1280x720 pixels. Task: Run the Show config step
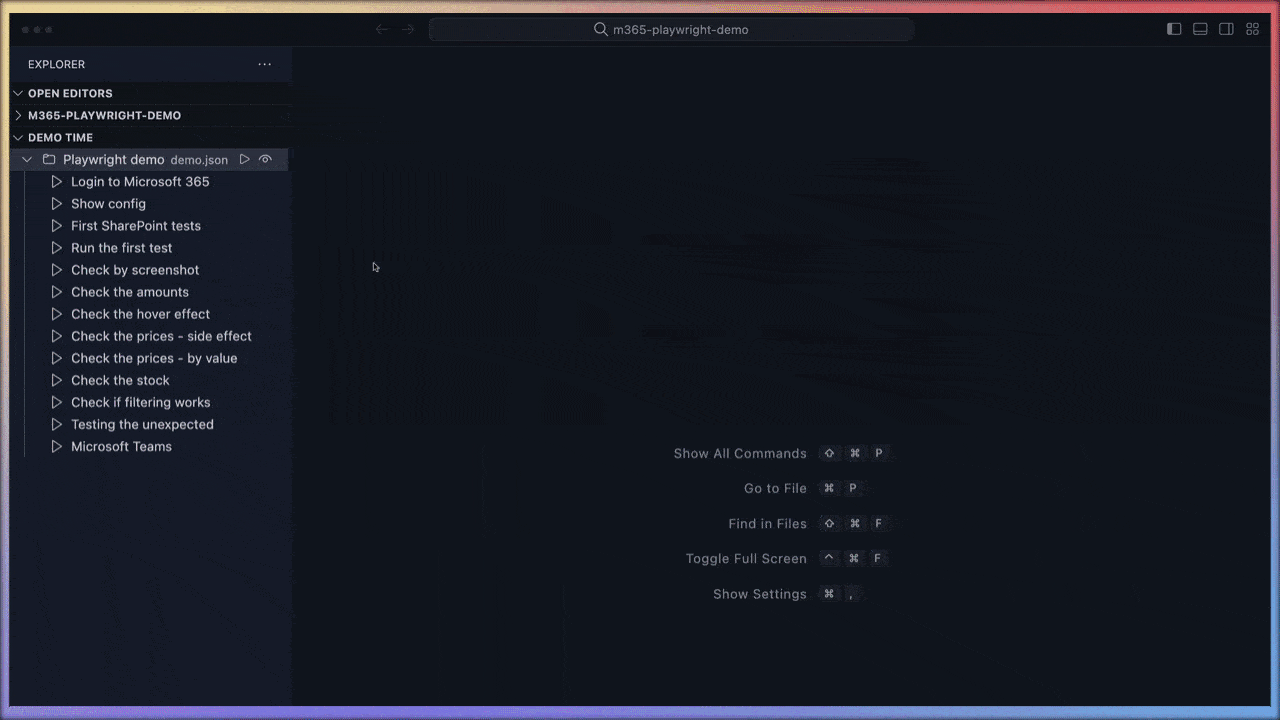pos(57,204)
